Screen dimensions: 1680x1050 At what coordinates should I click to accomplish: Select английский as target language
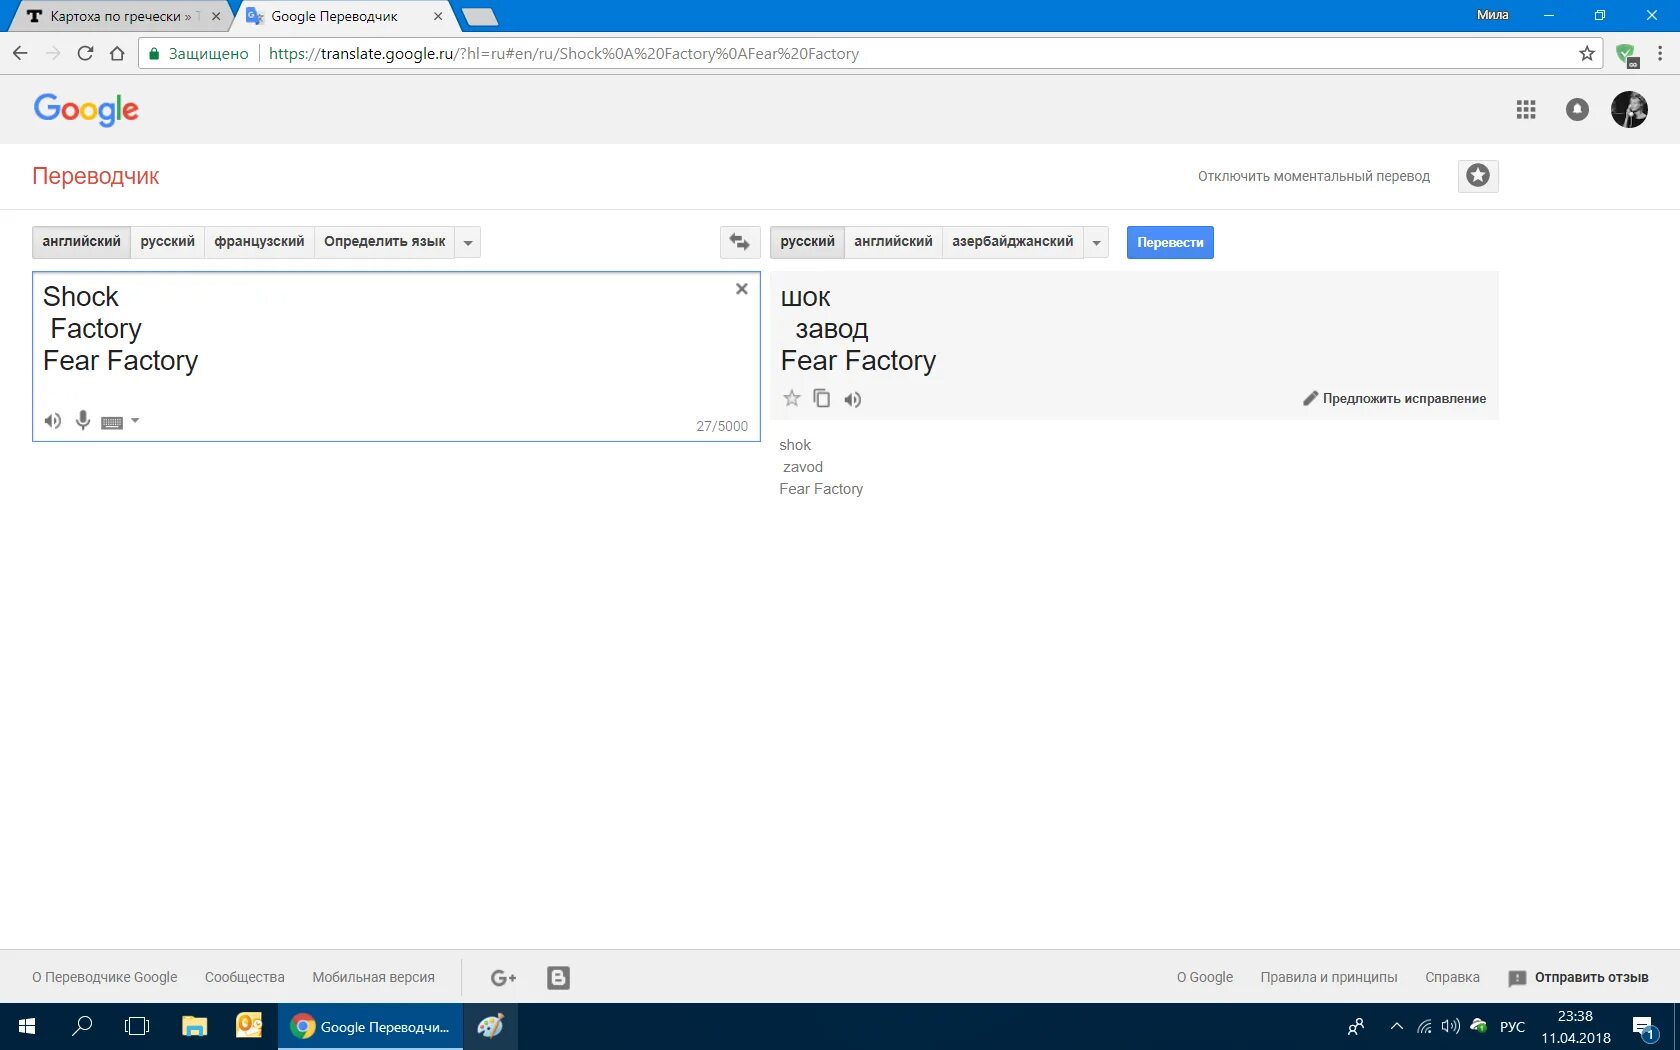point(893,242)
